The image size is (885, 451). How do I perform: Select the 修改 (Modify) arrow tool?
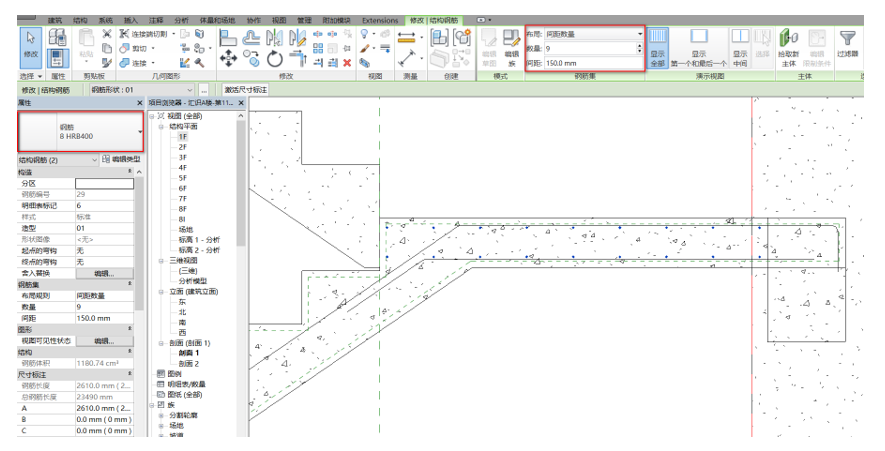[30, 44]
